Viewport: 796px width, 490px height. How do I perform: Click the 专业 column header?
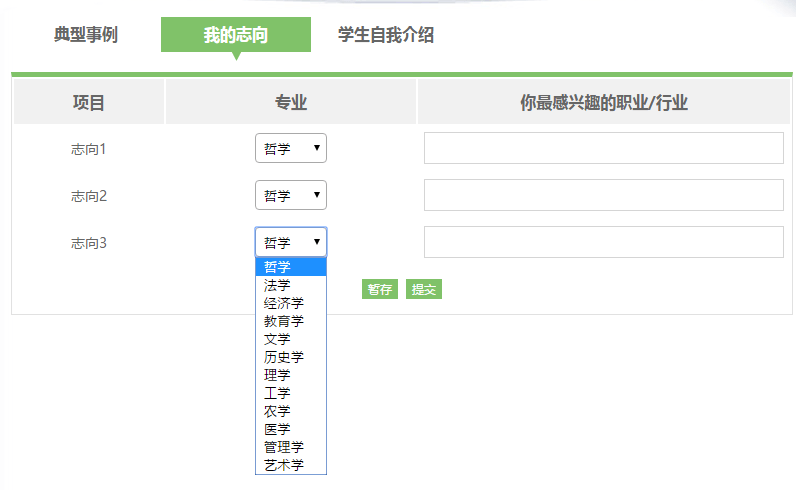[x=291, y=102]
